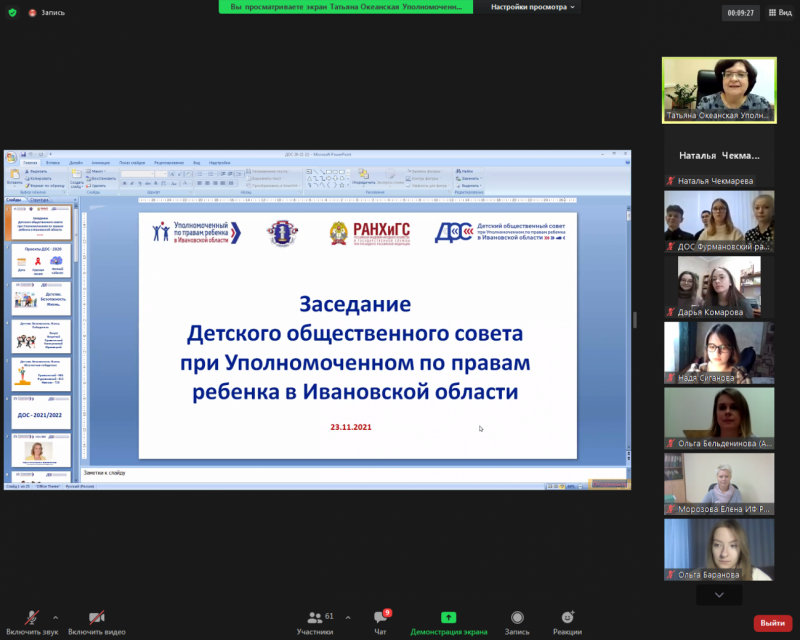Click the Запись record button
This screenshot has height=640, width=800.
pos(517,622)
